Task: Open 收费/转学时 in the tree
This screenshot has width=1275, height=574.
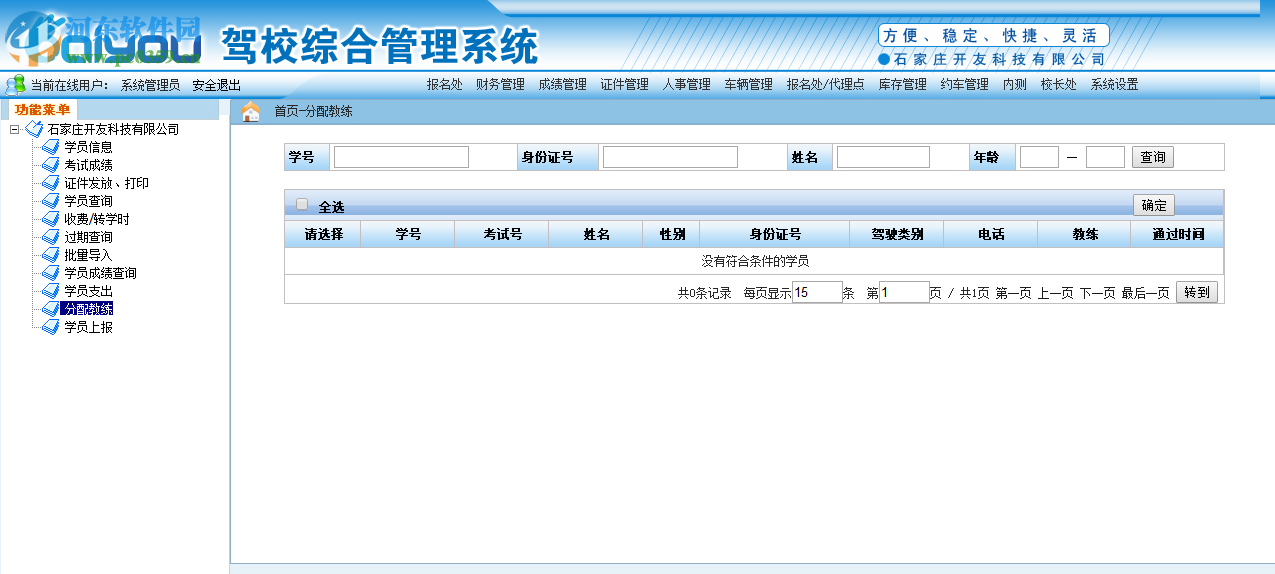Action: pos(97,219)
